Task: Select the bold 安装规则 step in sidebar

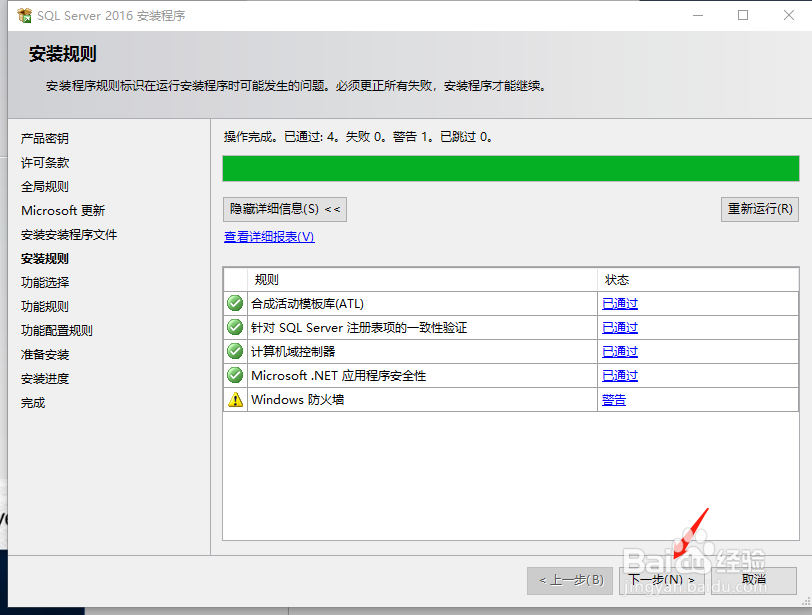Action: pyautogui.click(x=45, y=258)
